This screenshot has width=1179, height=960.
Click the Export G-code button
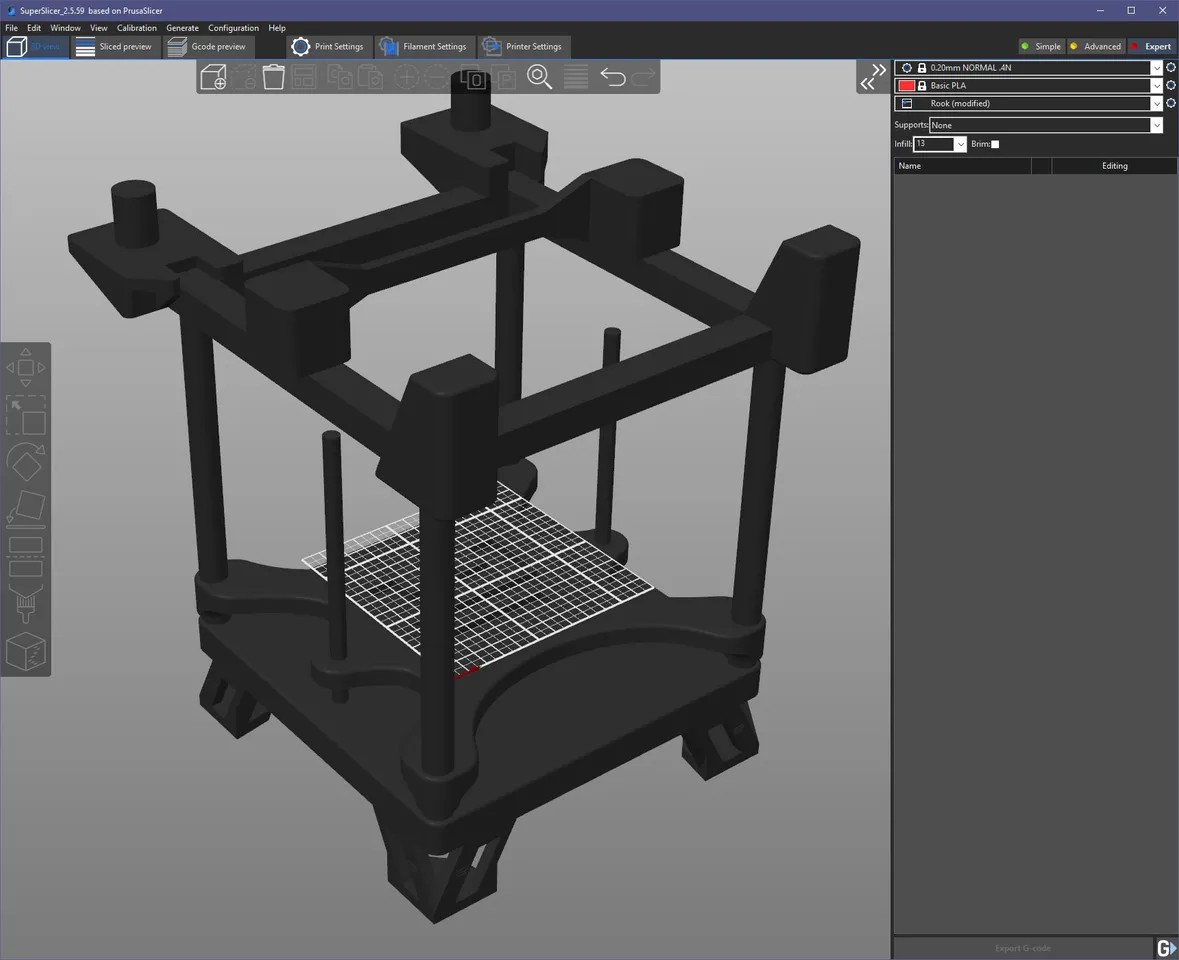click(1023, 948)
